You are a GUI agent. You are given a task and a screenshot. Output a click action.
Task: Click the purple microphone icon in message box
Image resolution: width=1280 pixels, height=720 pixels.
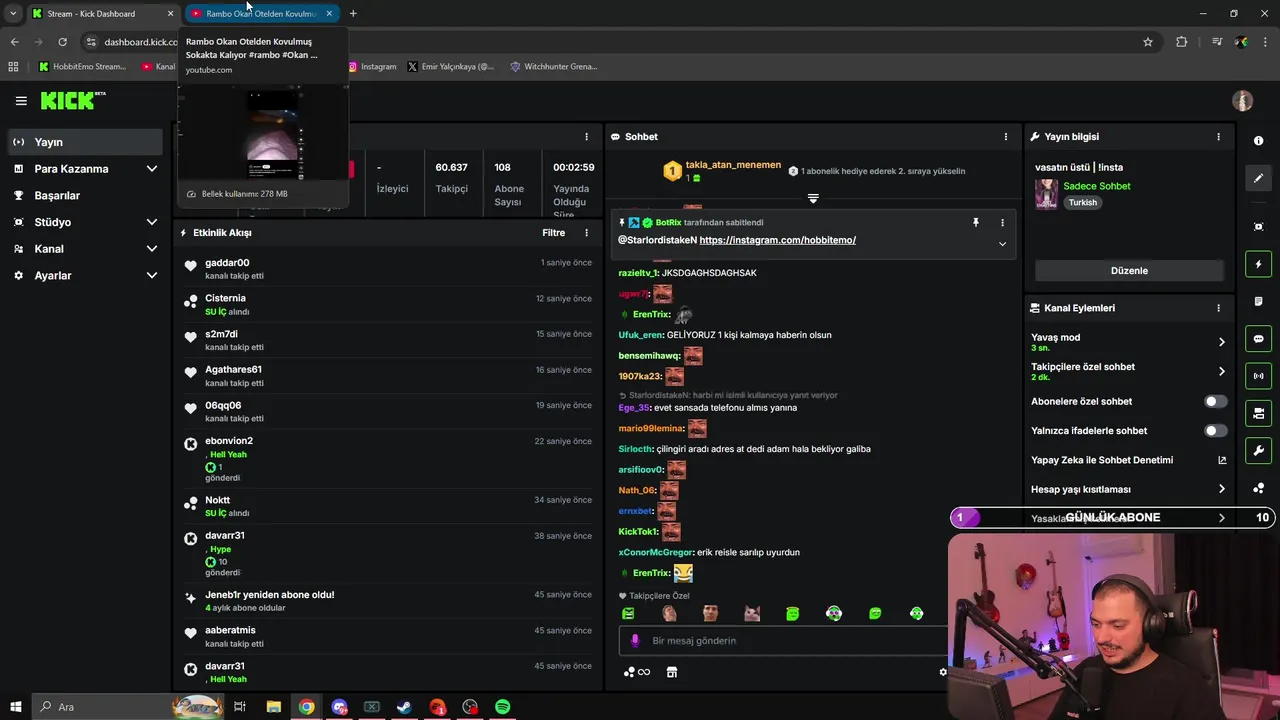(634, 640)
